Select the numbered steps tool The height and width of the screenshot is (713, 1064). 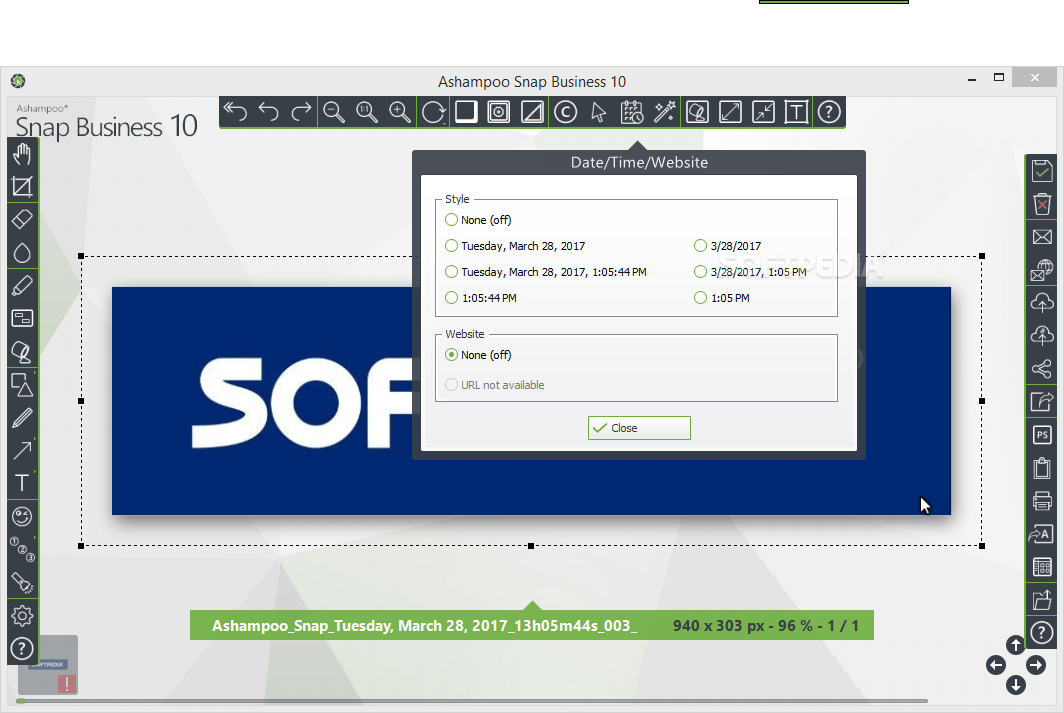[22, 550]
